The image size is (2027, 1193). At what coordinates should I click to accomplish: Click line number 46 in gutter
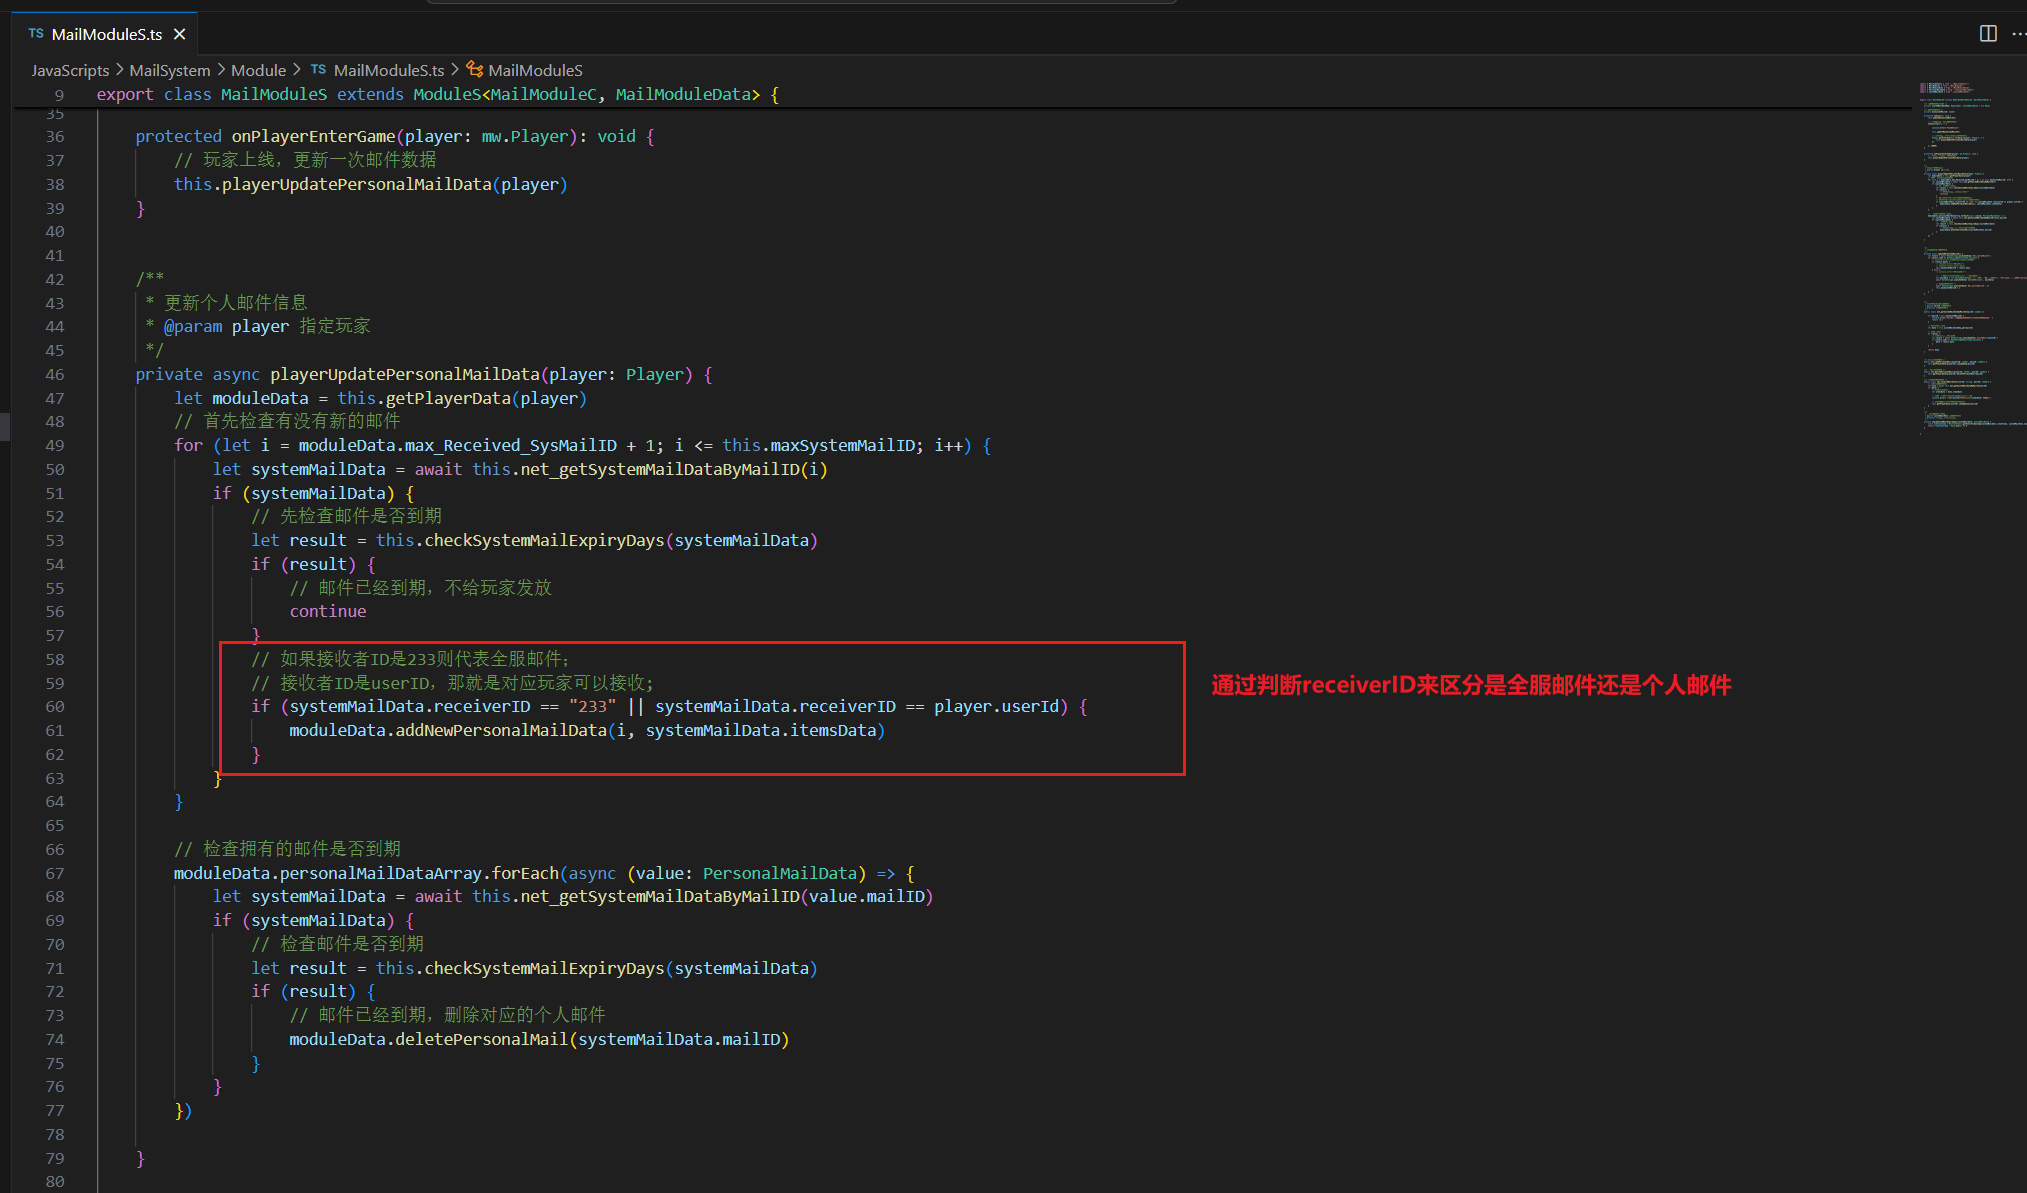[55, 374]
